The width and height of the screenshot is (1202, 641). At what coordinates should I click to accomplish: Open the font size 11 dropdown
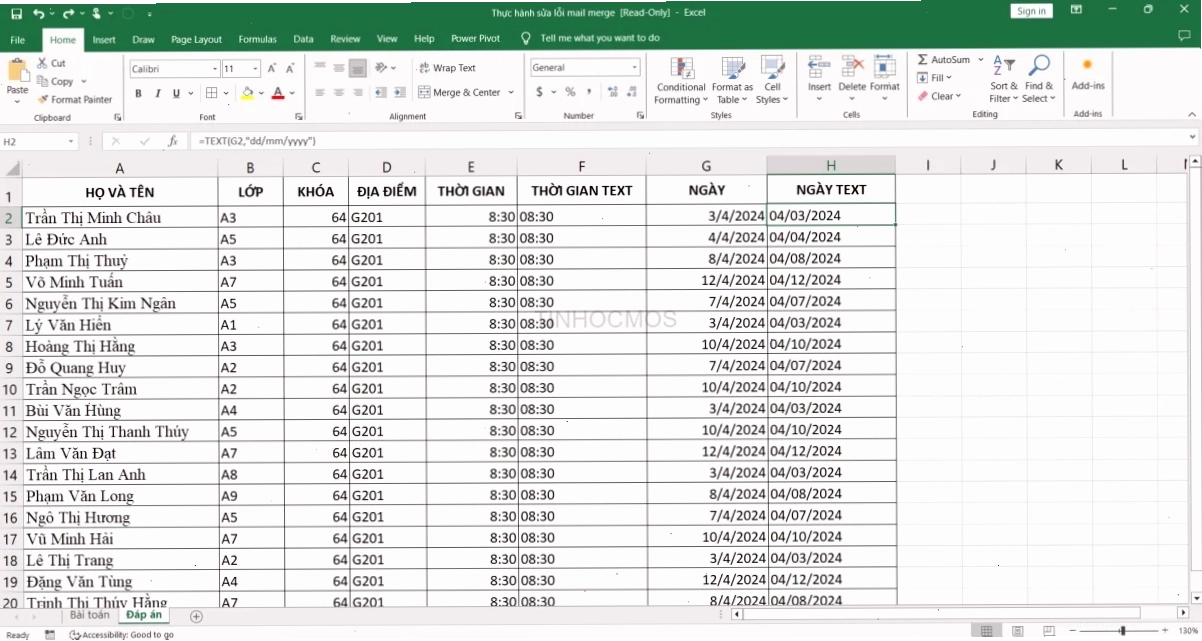click(x=256, y=69)
